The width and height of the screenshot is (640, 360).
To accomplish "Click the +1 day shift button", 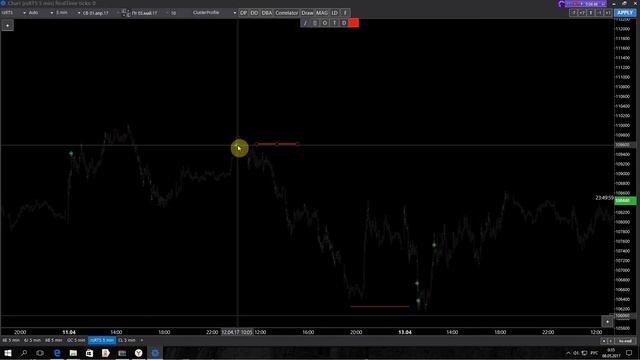I will [x=608, y=13].
